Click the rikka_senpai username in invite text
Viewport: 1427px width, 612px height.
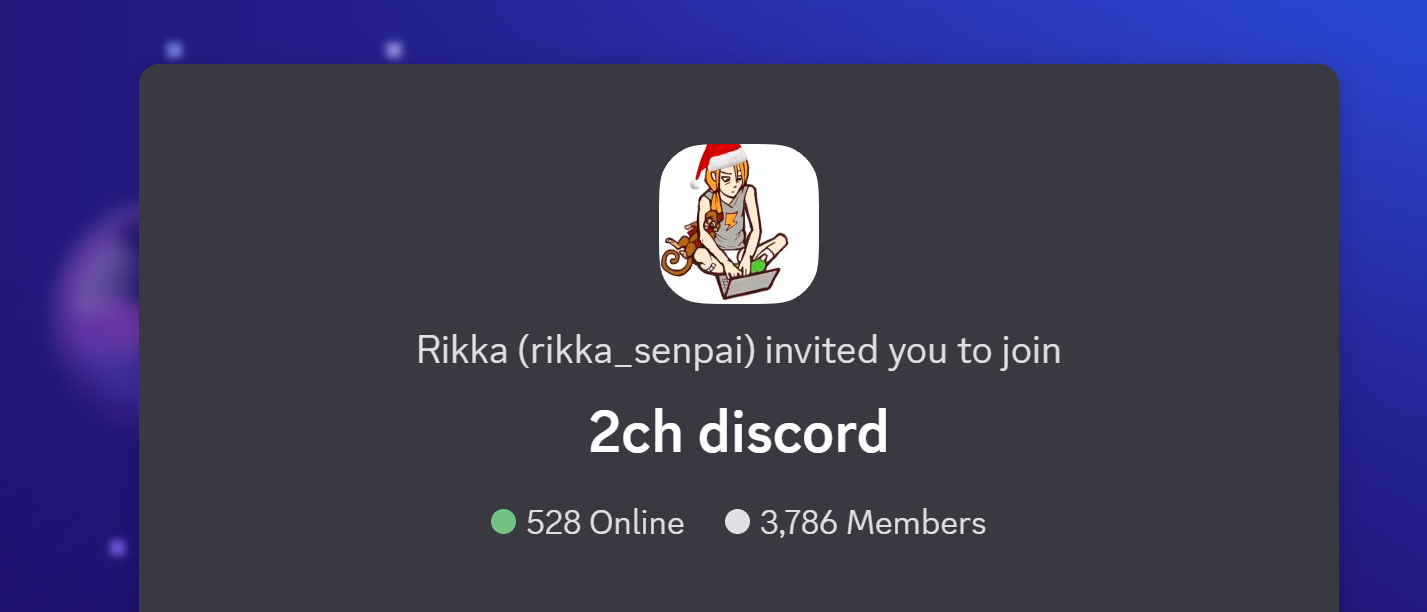click(x=636, y=351)
